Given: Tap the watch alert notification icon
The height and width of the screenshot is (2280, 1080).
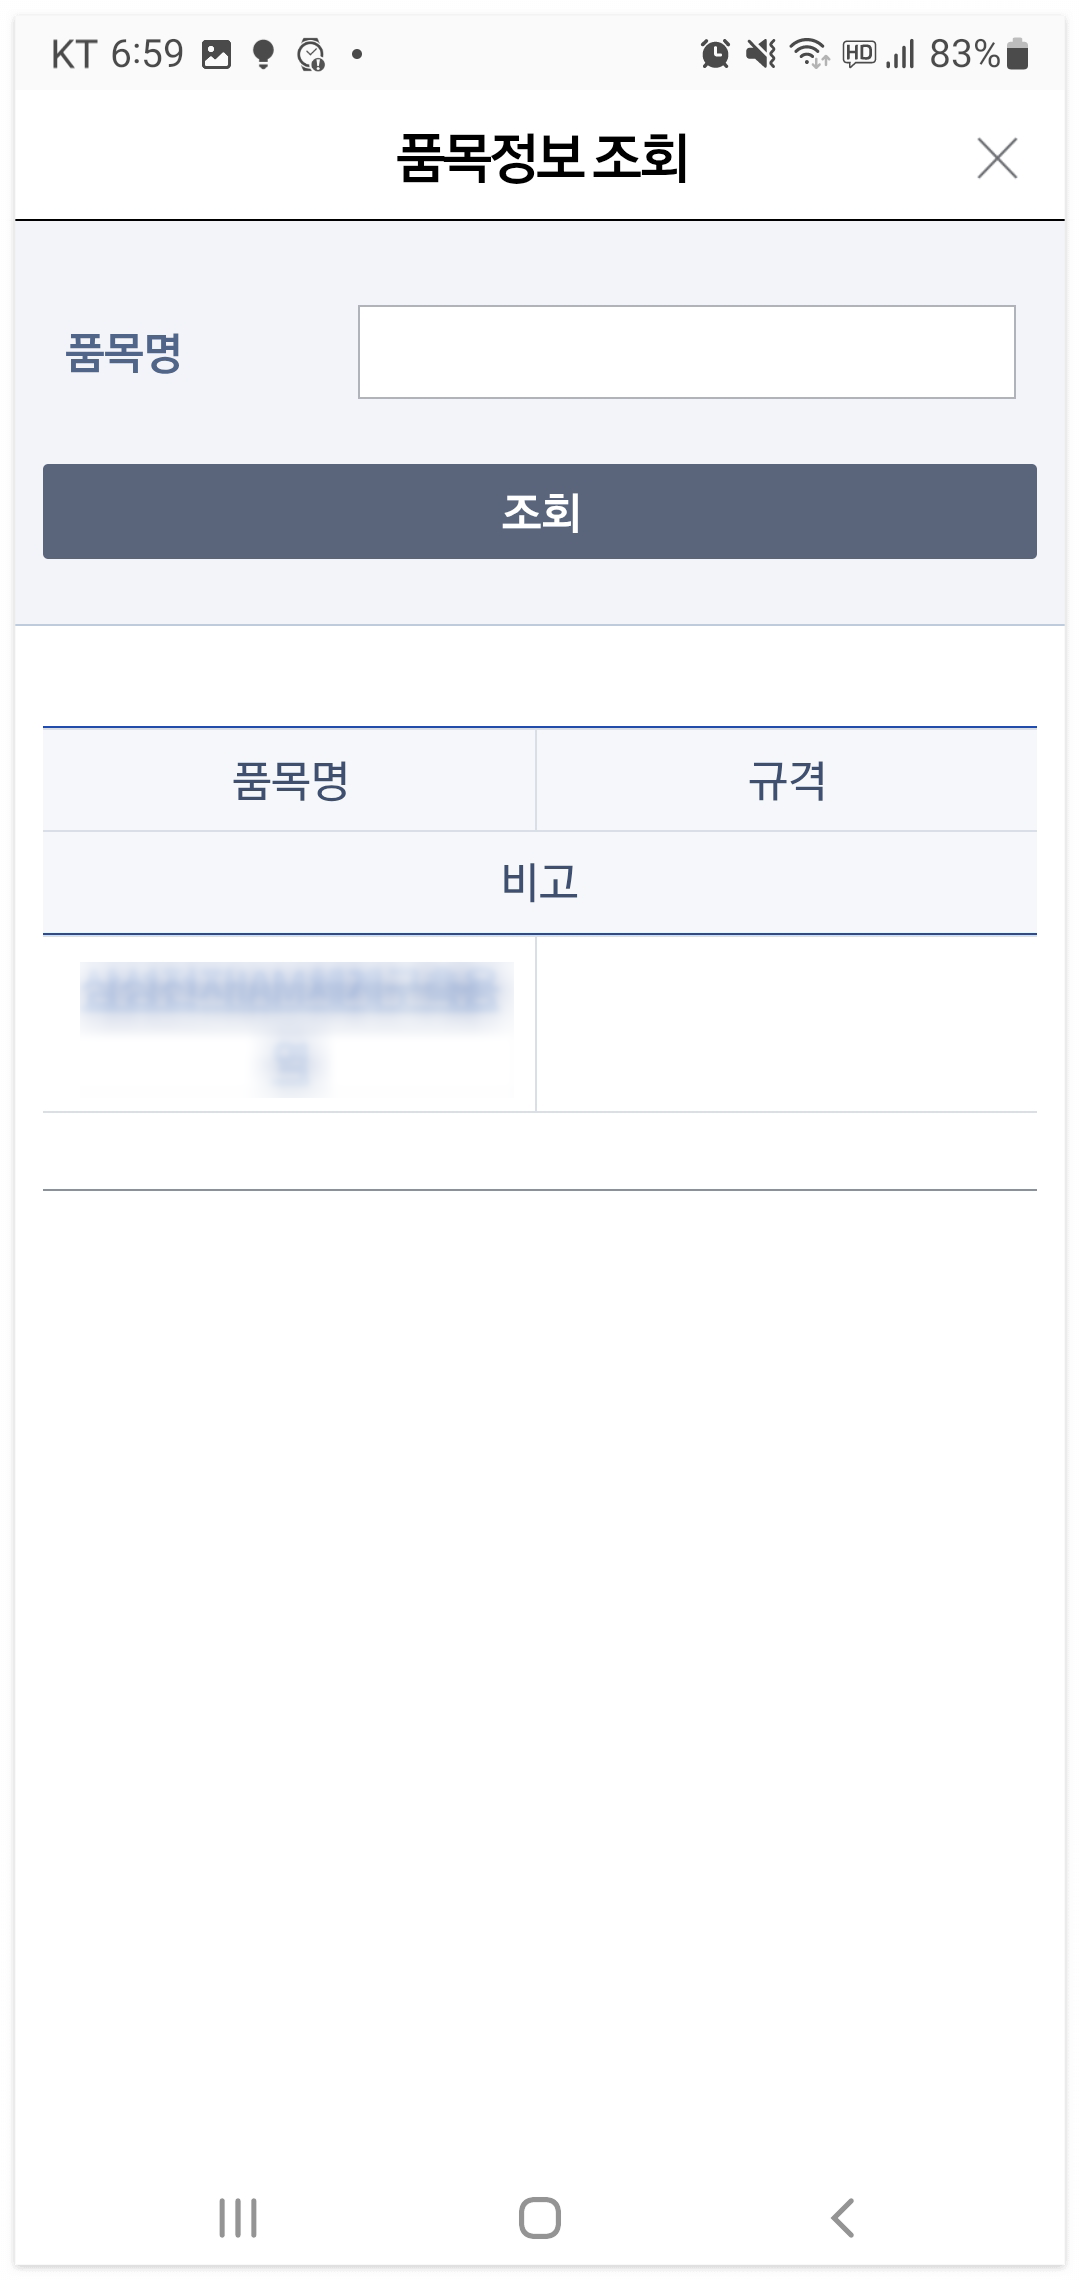Looking at the screenshot, I should point(311,54).
